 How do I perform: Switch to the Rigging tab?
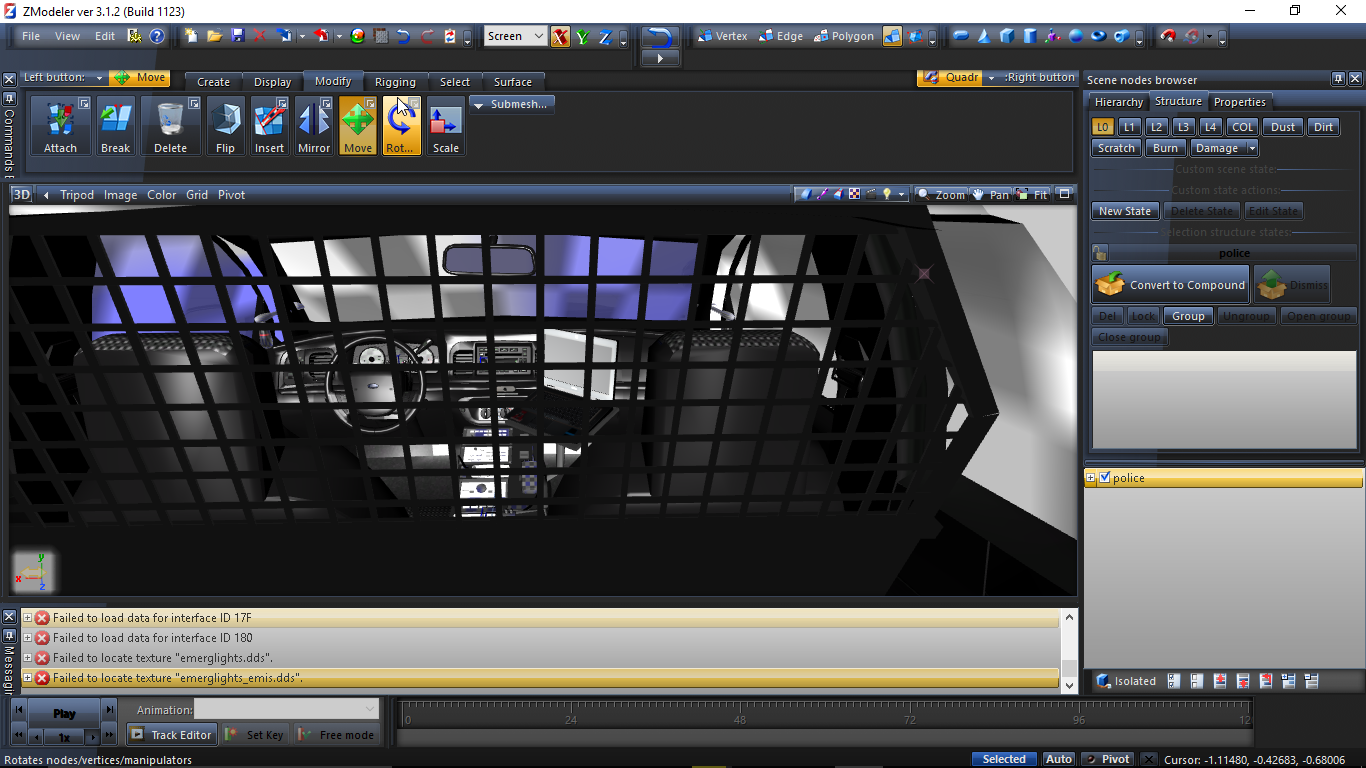(395, 82)
